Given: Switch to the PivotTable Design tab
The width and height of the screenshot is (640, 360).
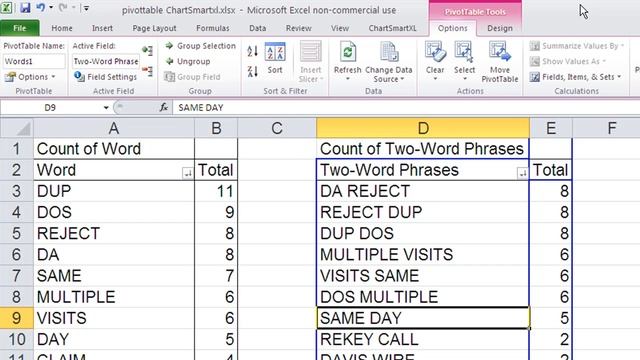Looking at the screenshot, I should pos(500,28).
